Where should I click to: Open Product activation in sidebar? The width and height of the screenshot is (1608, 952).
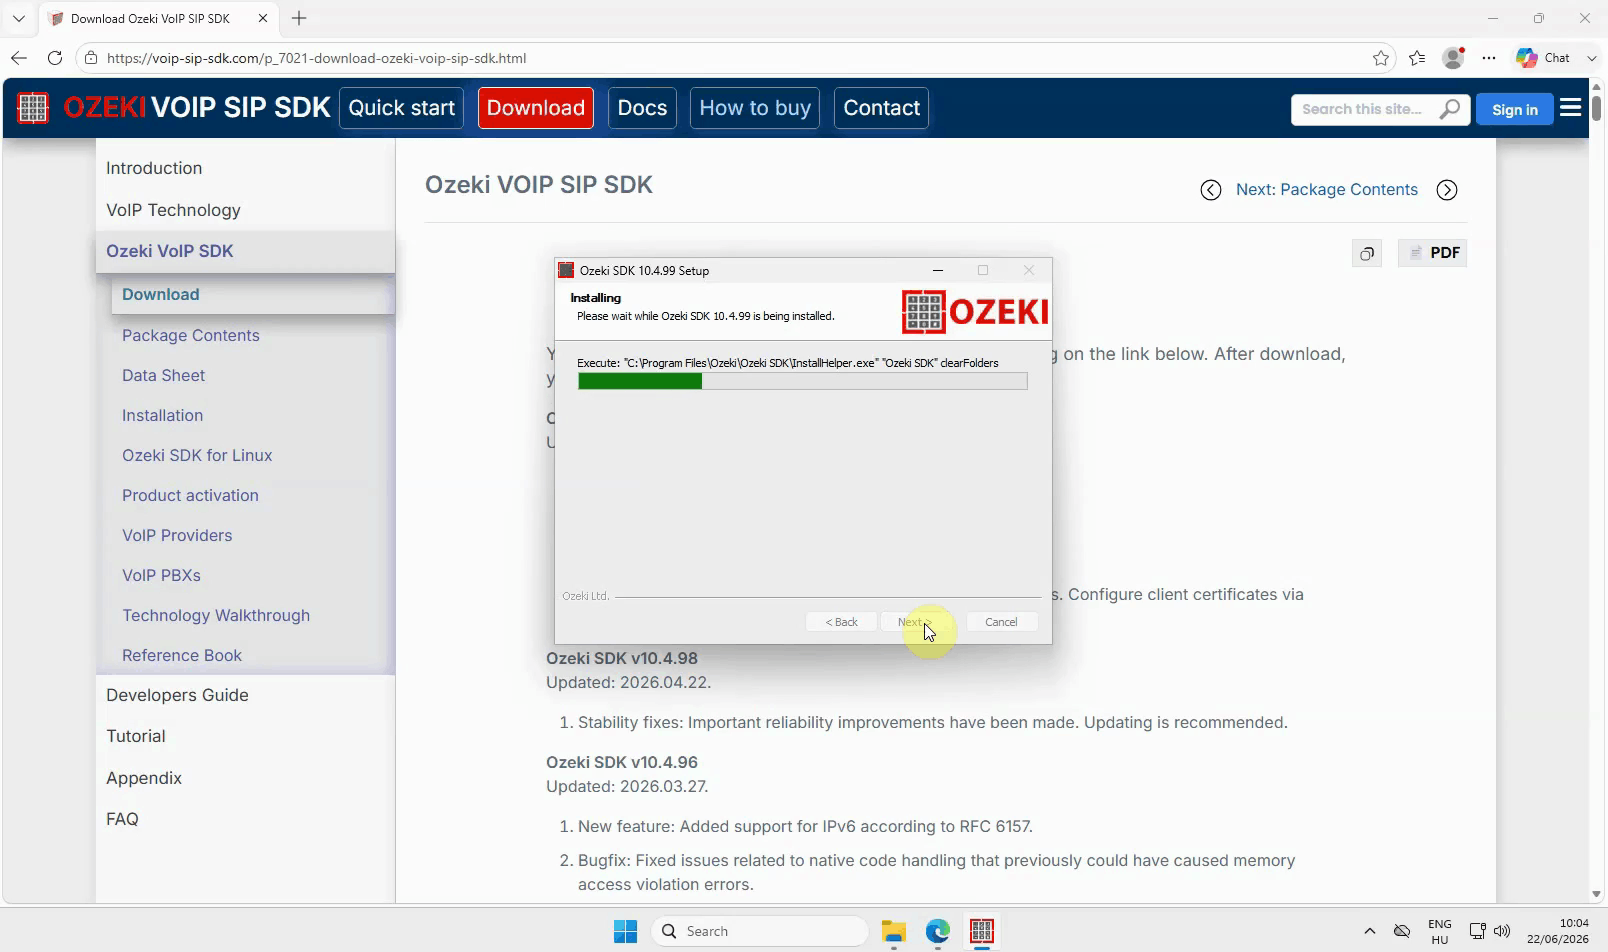tap(190, 495)
